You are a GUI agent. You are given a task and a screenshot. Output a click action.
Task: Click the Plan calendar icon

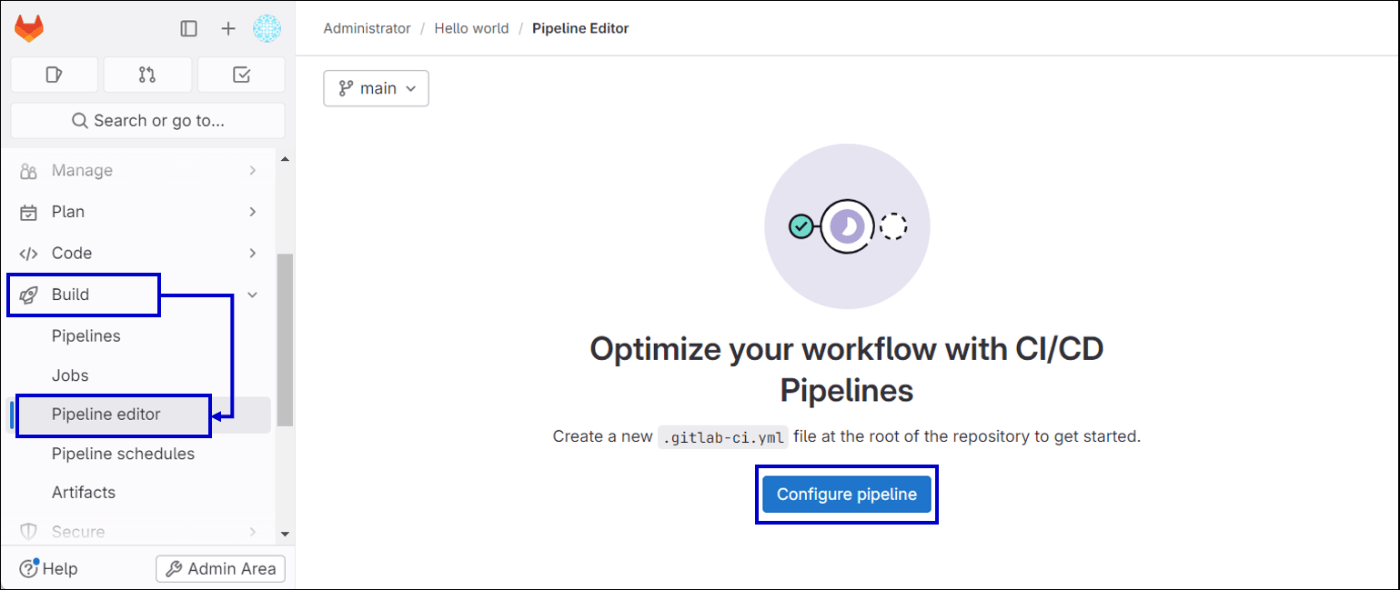coord(29,212)
